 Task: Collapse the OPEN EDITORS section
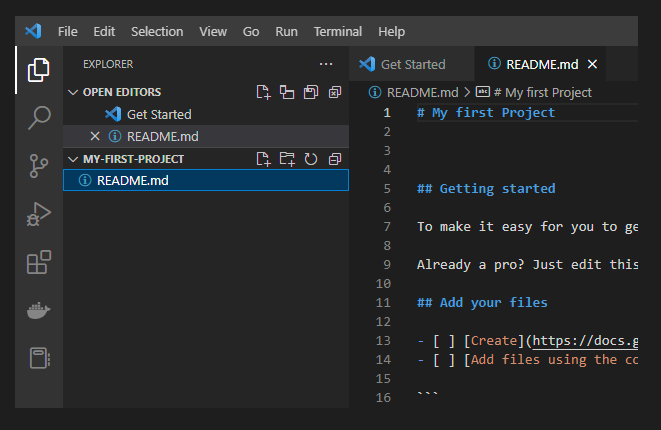click(73, 92)
